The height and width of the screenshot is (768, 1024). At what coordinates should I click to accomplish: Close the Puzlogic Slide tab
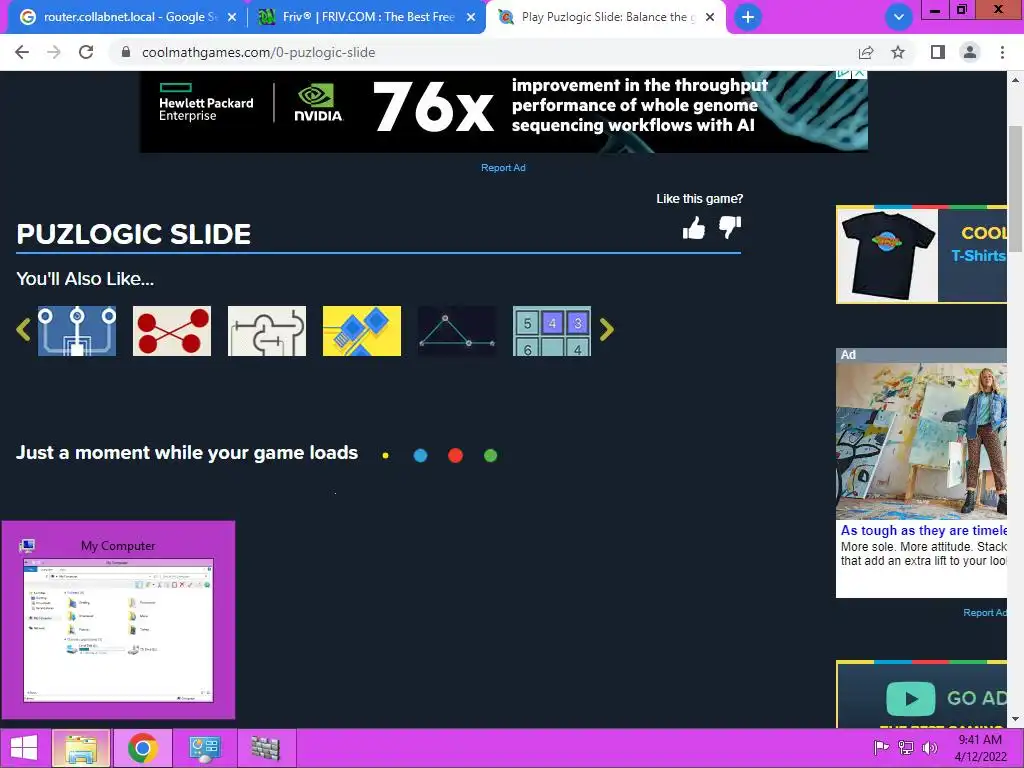(x=710, y=17)
